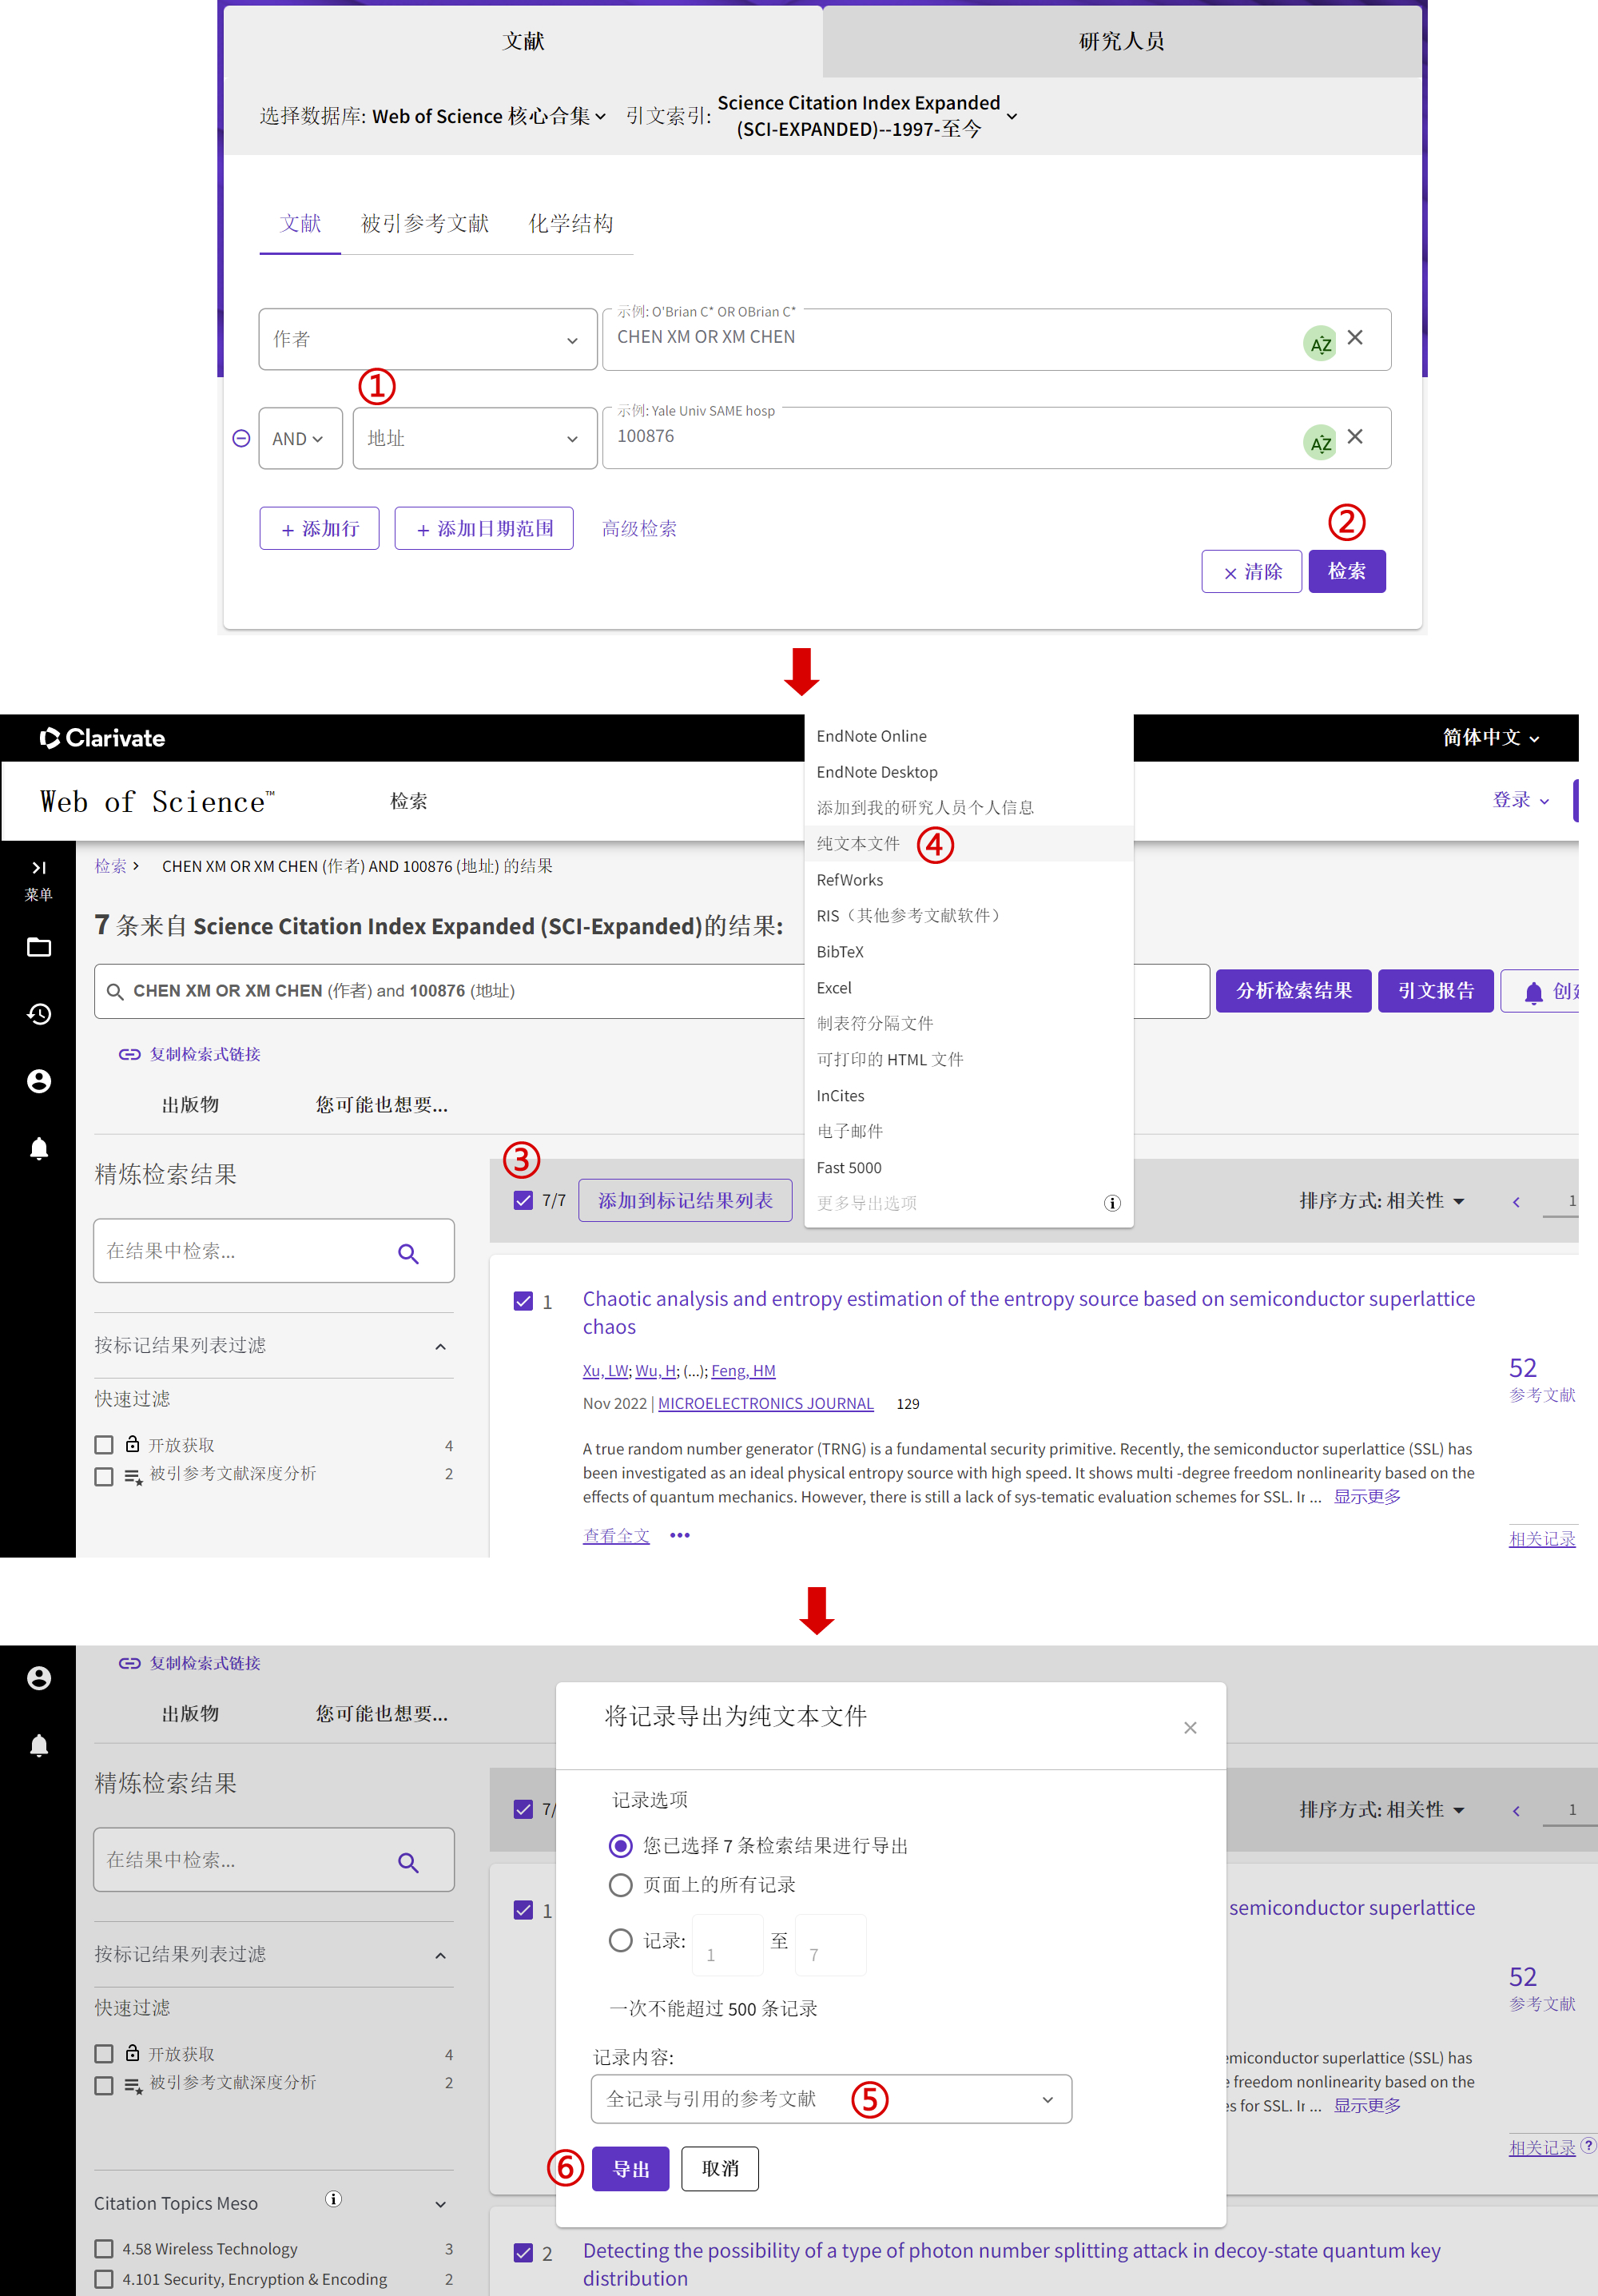Open search history via clock icon in sidebar
Screen dimensions: 1598x2296
39,1014
